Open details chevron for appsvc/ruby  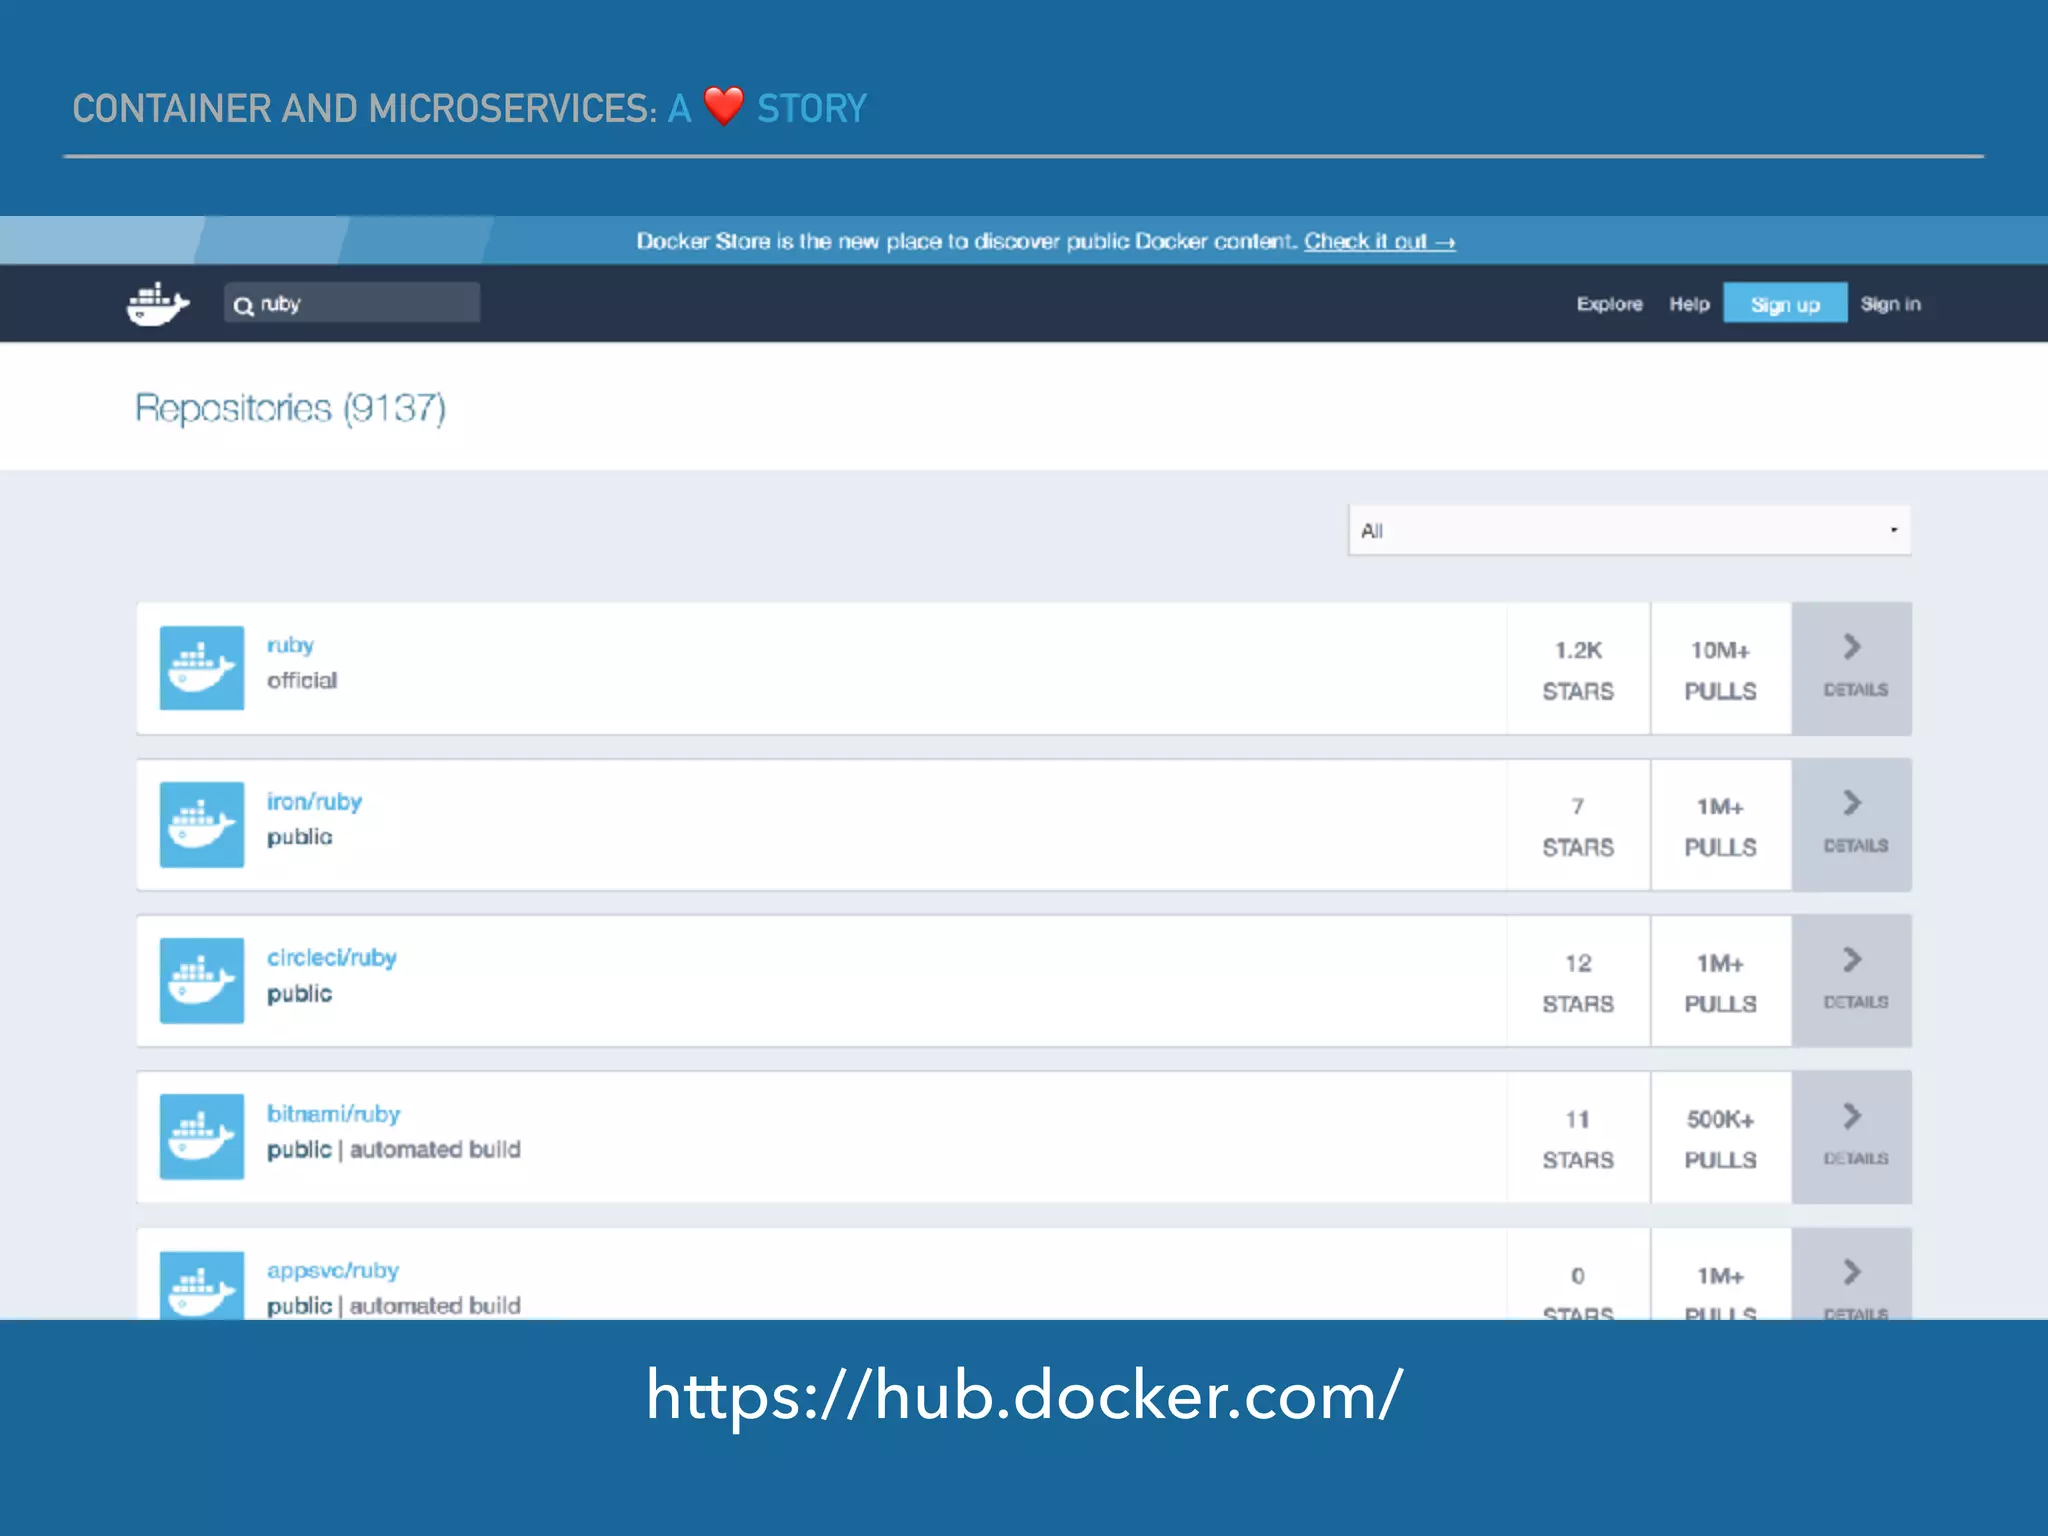(1852, 1274)
